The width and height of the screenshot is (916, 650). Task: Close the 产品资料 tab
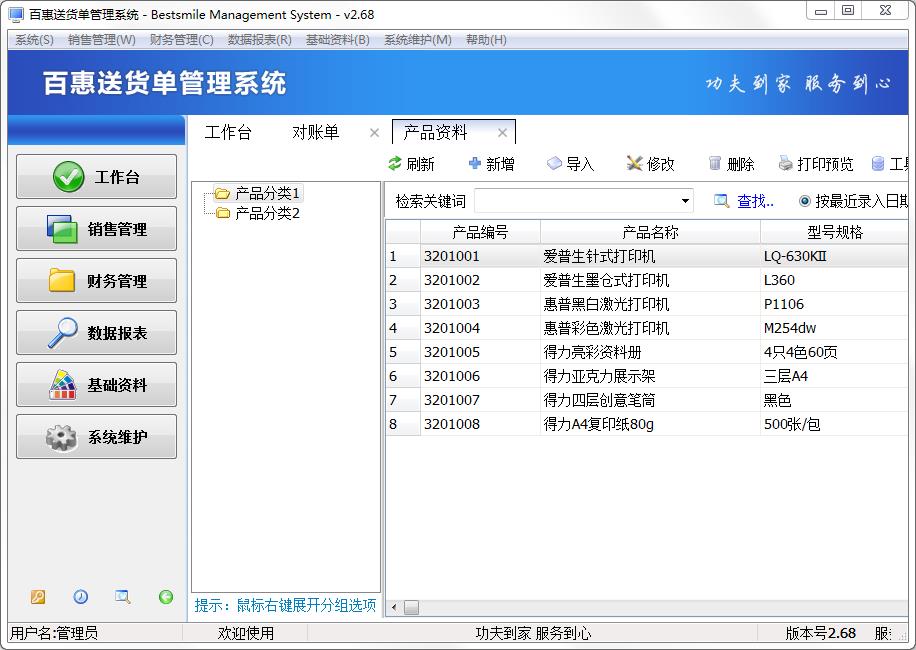(502, 132)
